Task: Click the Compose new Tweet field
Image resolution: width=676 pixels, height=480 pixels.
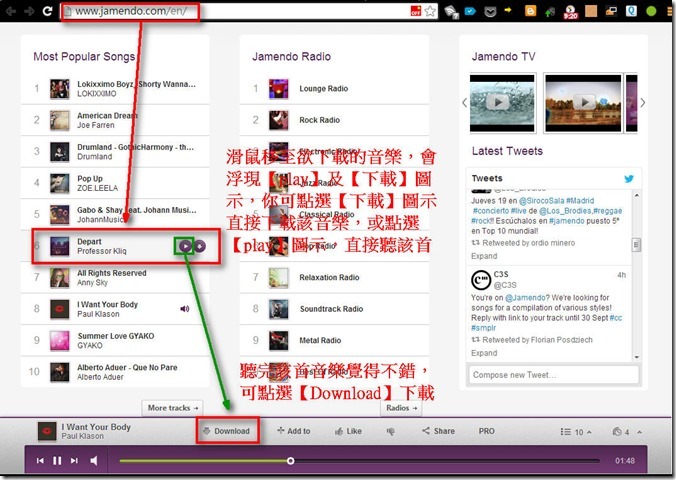Action: tap(554, 375)
